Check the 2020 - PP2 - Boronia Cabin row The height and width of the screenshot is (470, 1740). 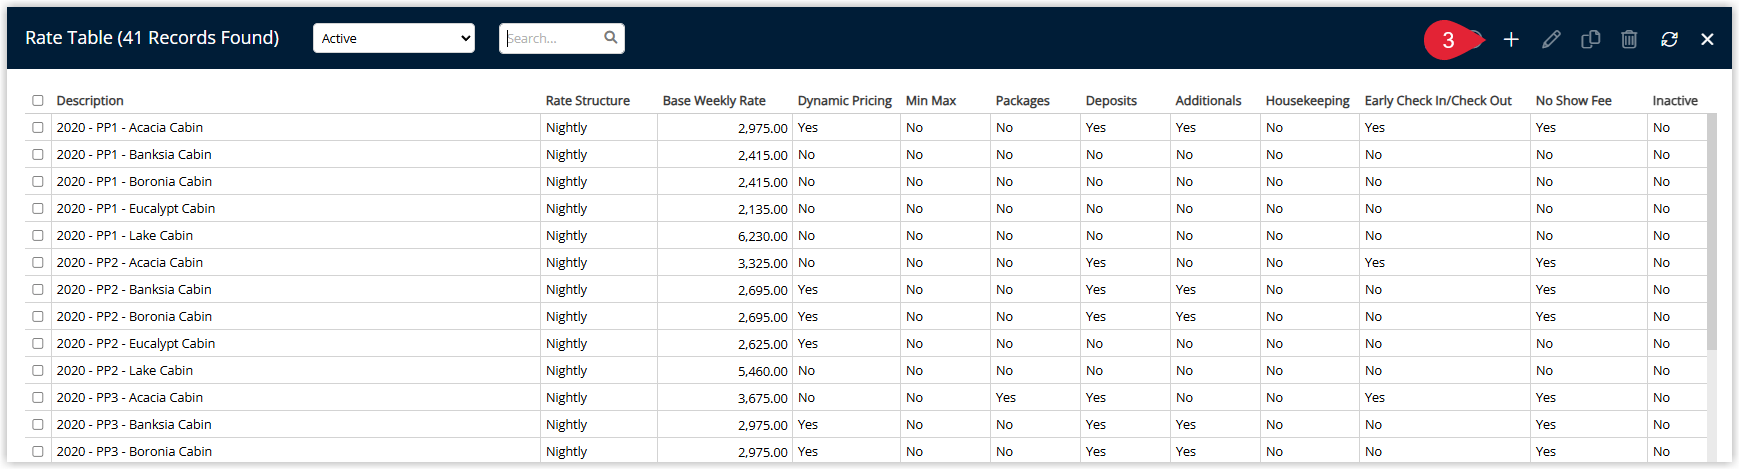point(38,317)
